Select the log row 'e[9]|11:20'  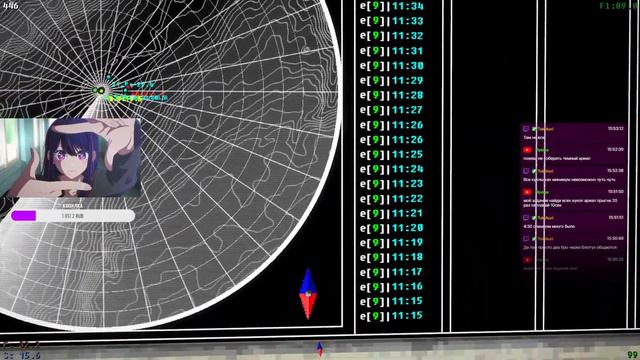(x=391, y=228)
